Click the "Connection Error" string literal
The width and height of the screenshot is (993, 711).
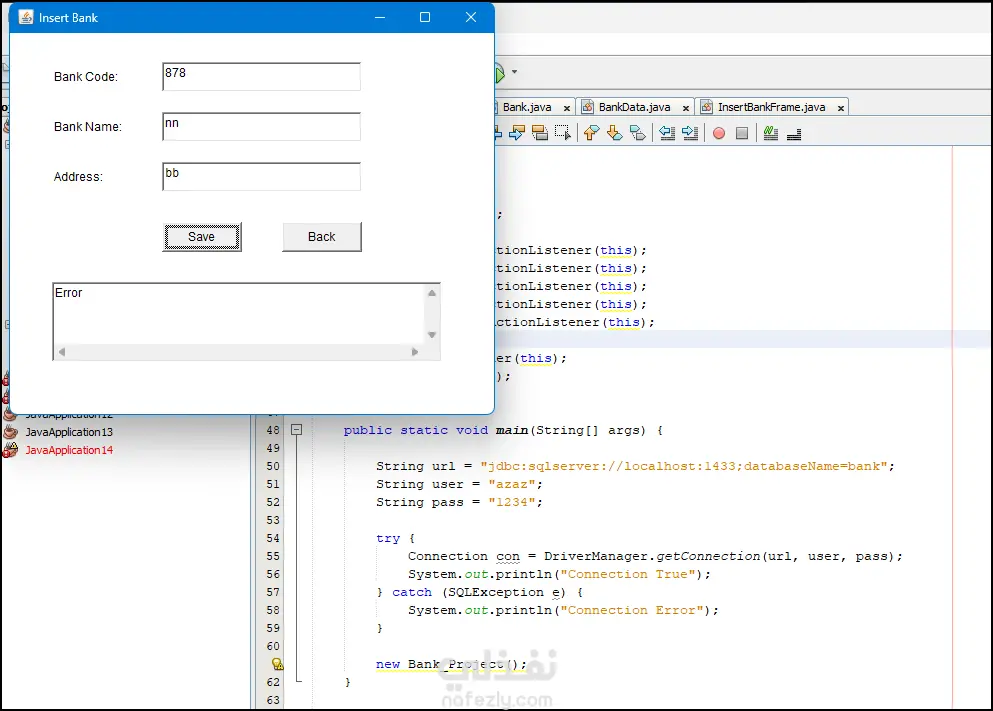click(x=632, y=610)
